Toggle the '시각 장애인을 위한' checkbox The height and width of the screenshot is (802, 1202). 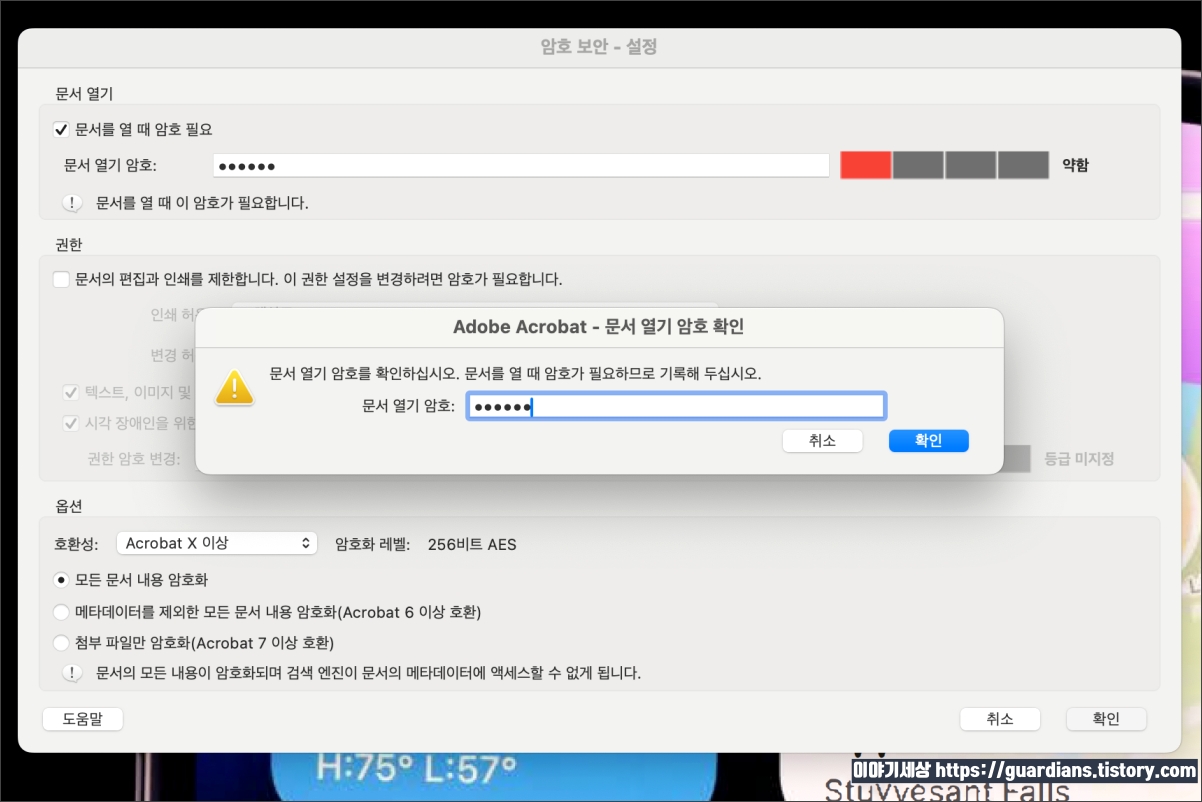[71, 423]
